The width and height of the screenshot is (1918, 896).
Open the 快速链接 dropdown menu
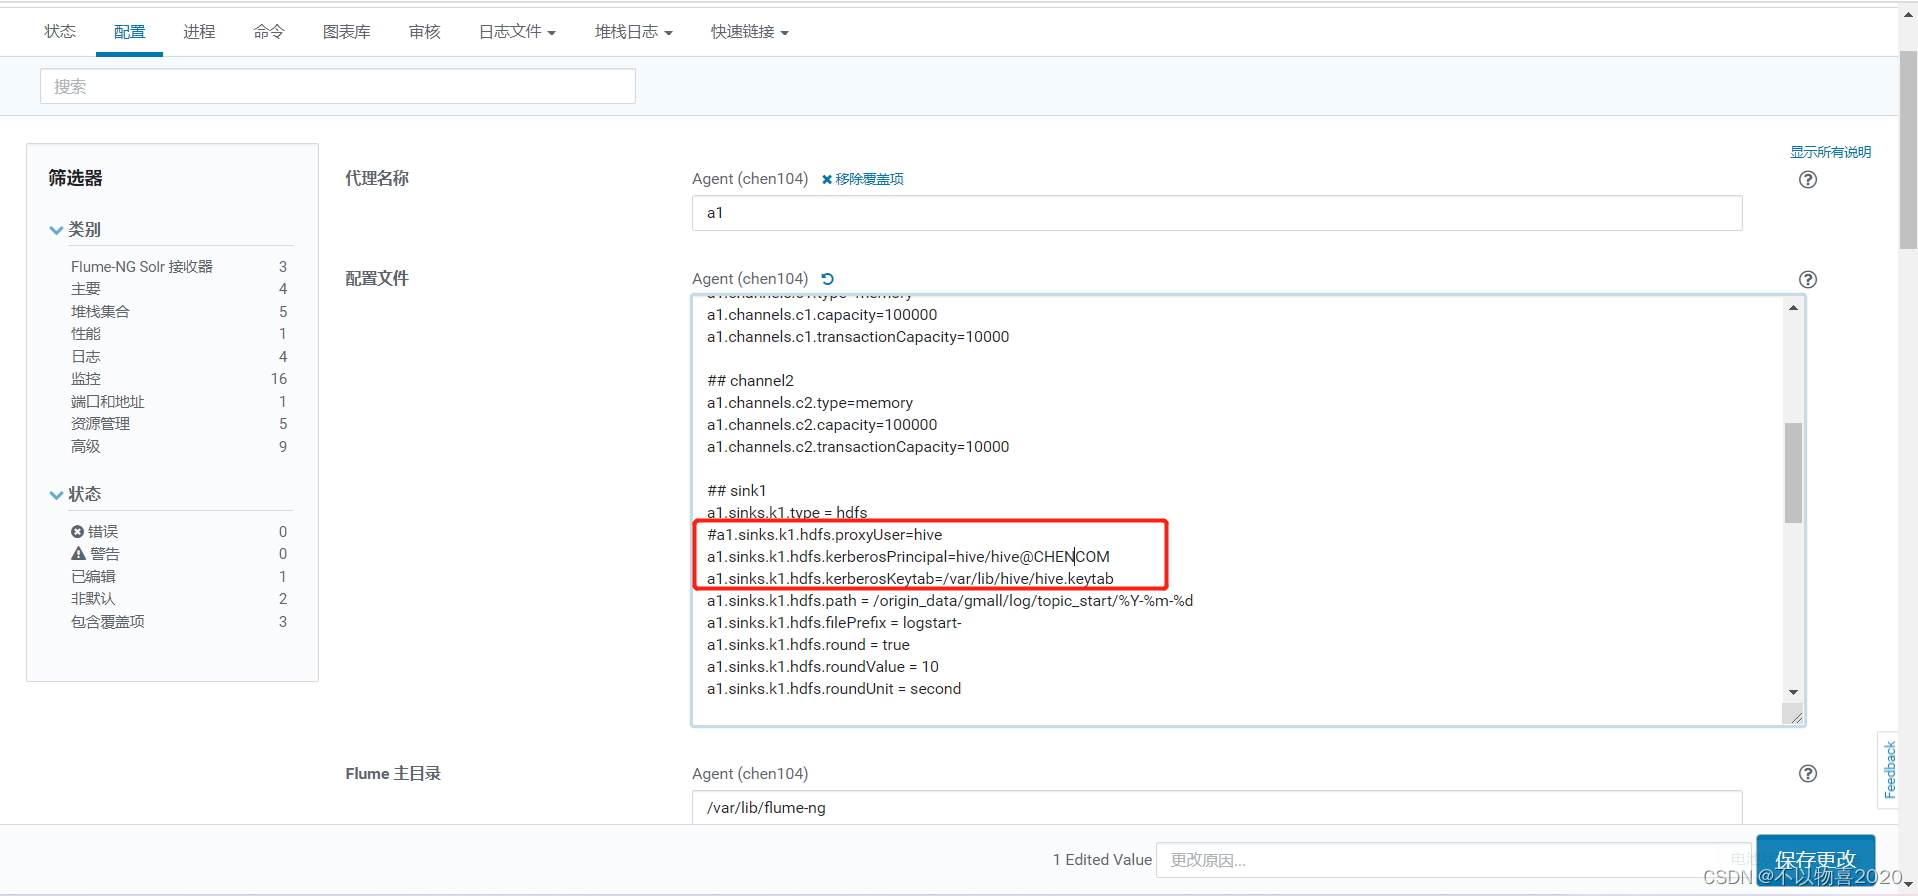pos(750,32)
